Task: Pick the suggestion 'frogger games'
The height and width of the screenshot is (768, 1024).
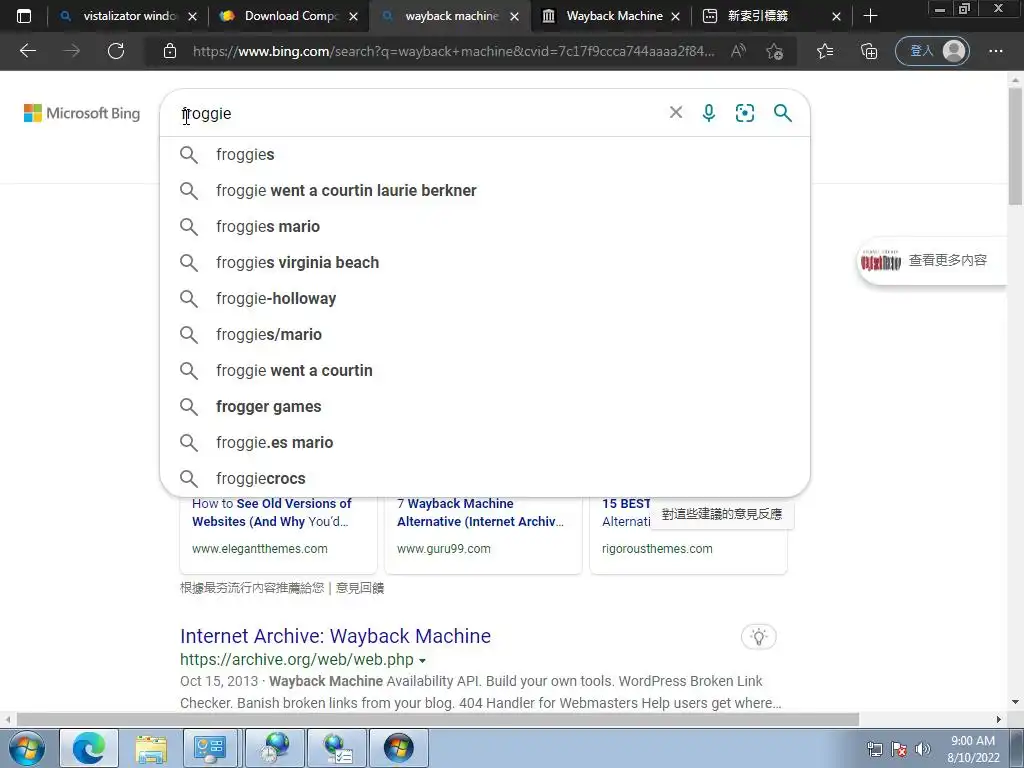Action: [x=485, y=406]
